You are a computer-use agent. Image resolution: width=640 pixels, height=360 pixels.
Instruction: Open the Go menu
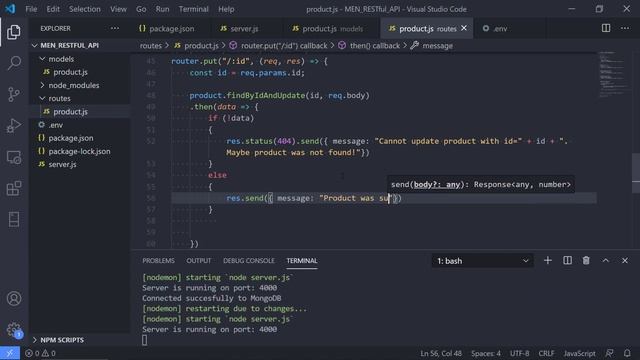[x=141, y=9]
